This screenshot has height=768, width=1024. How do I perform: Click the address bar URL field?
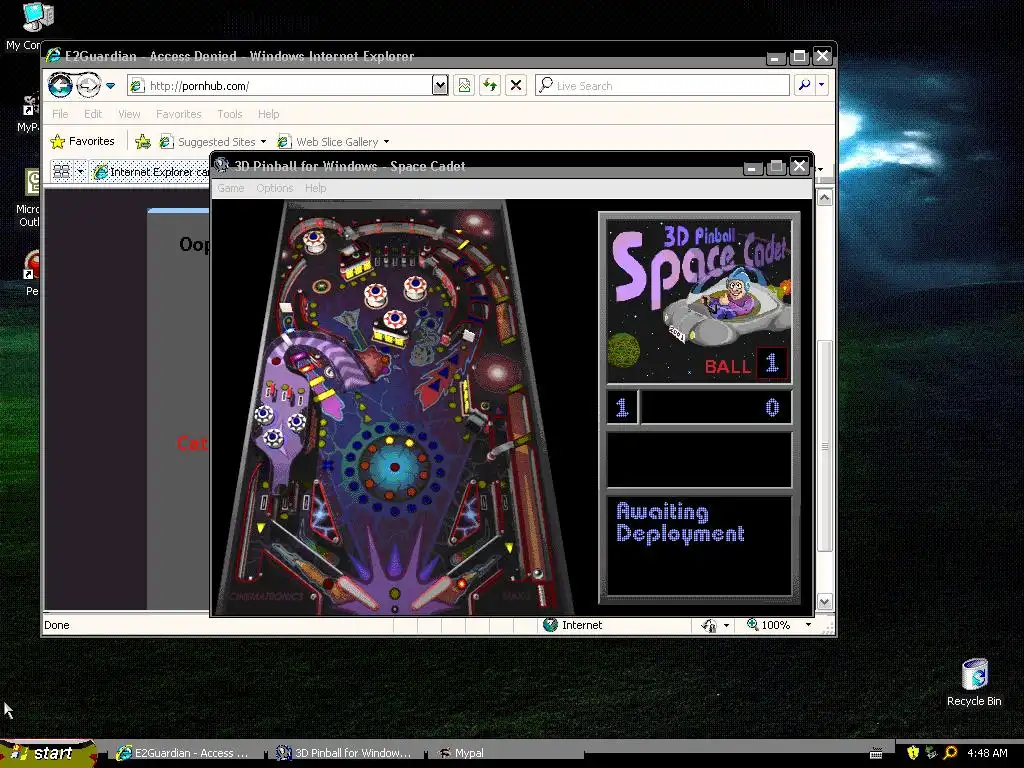[x=280, y=86]
